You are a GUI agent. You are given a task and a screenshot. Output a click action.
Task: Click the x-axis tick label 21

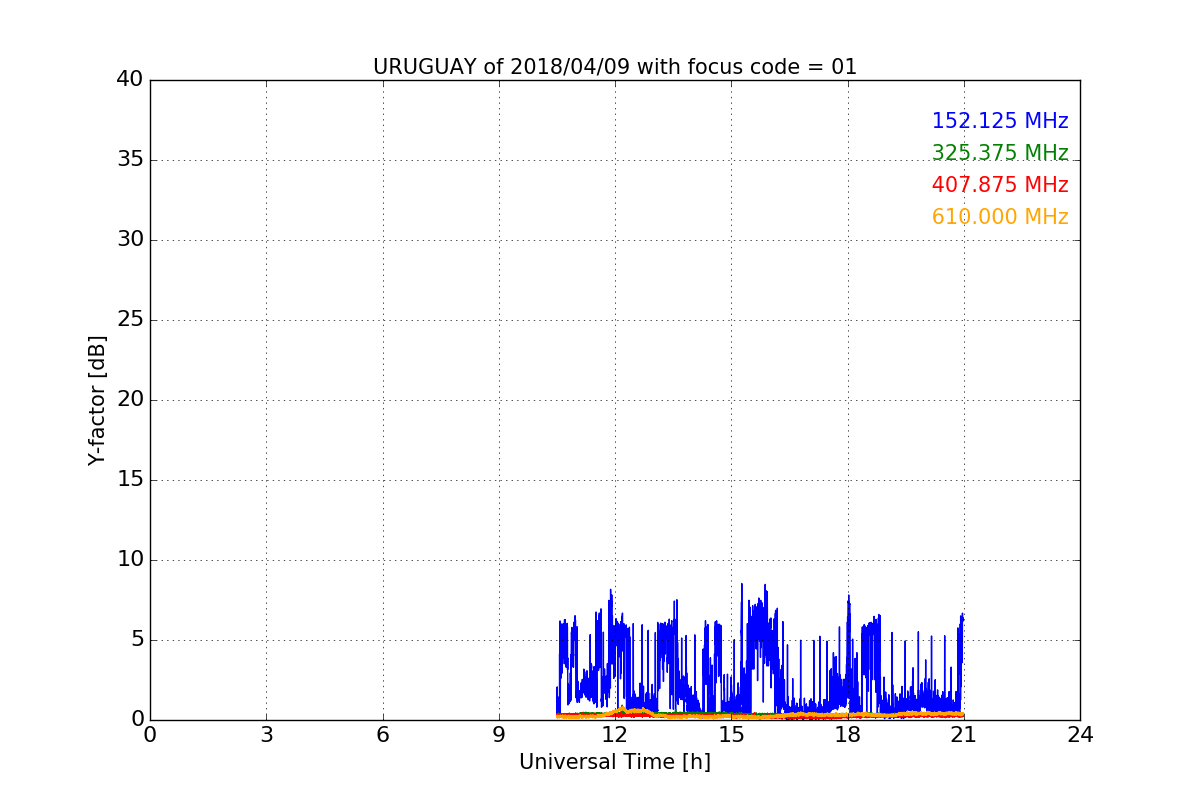pos(964,735)
